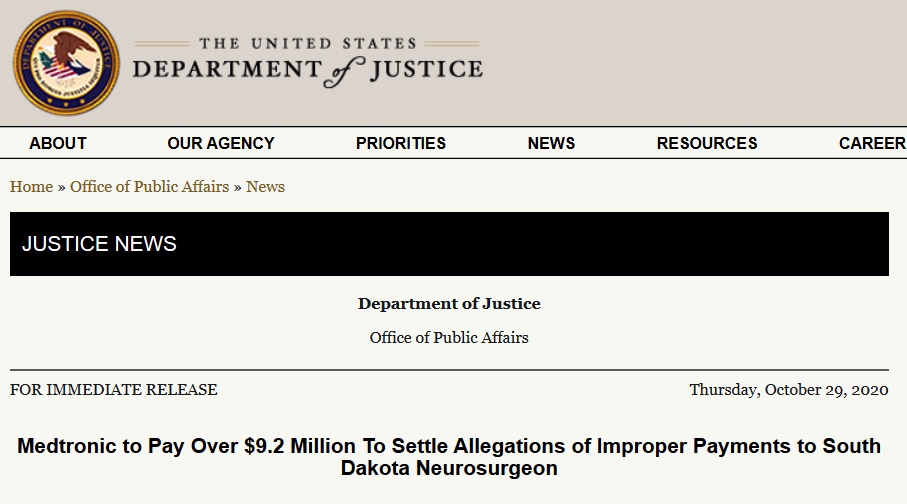Click centered Office of Public Affairs subheading
The image size is (907, 504).
pyautogui.click(x=449, y=337)
